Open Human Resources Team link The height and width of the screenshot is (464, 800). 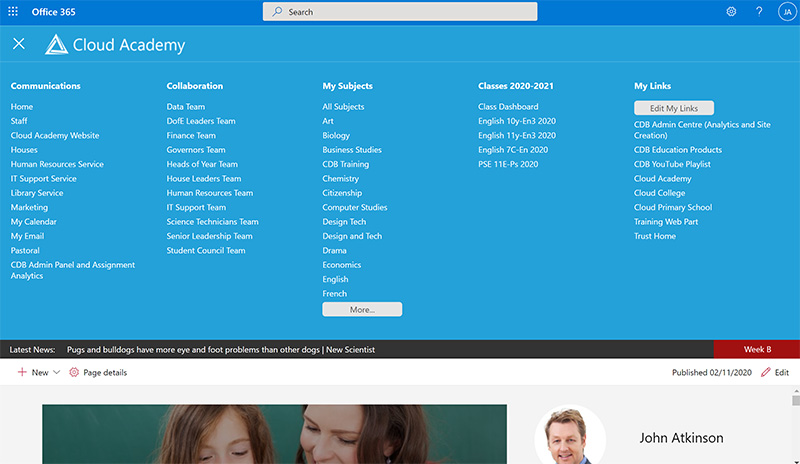point(210,193)
